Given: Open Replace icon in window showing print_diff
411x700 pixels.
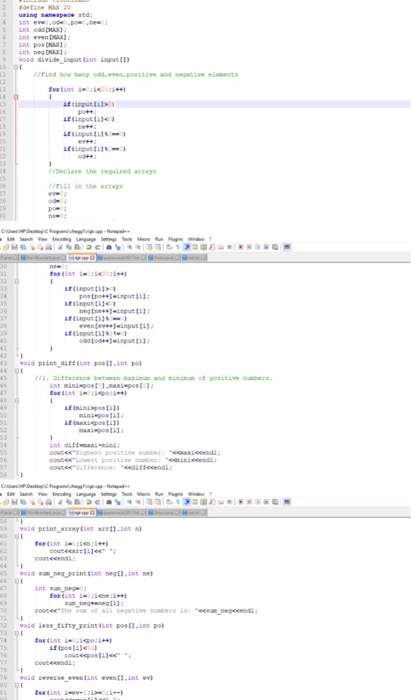Looking at the screenshot, I should pyautogui.click(x=118, y=247).
